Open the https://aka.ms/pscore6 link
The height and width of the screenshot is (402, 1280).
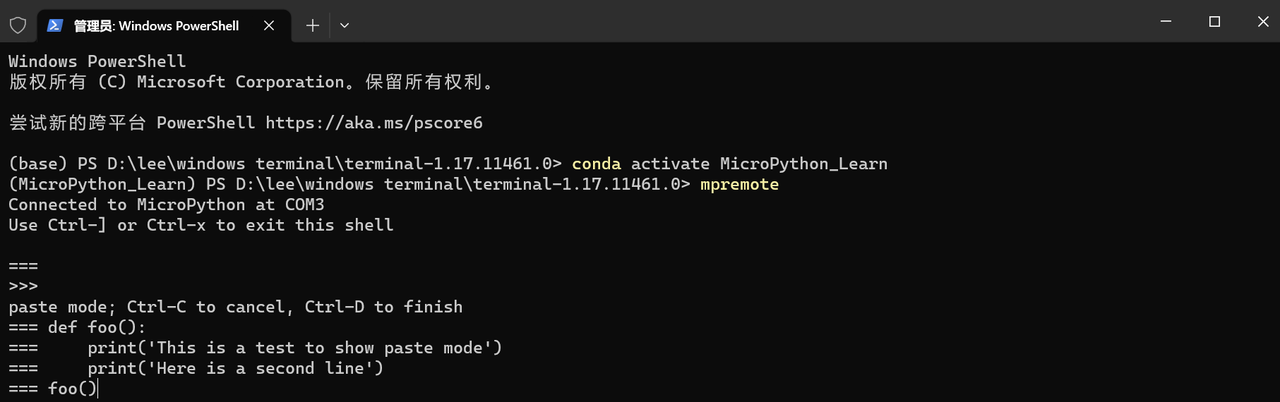click(374, 123)
